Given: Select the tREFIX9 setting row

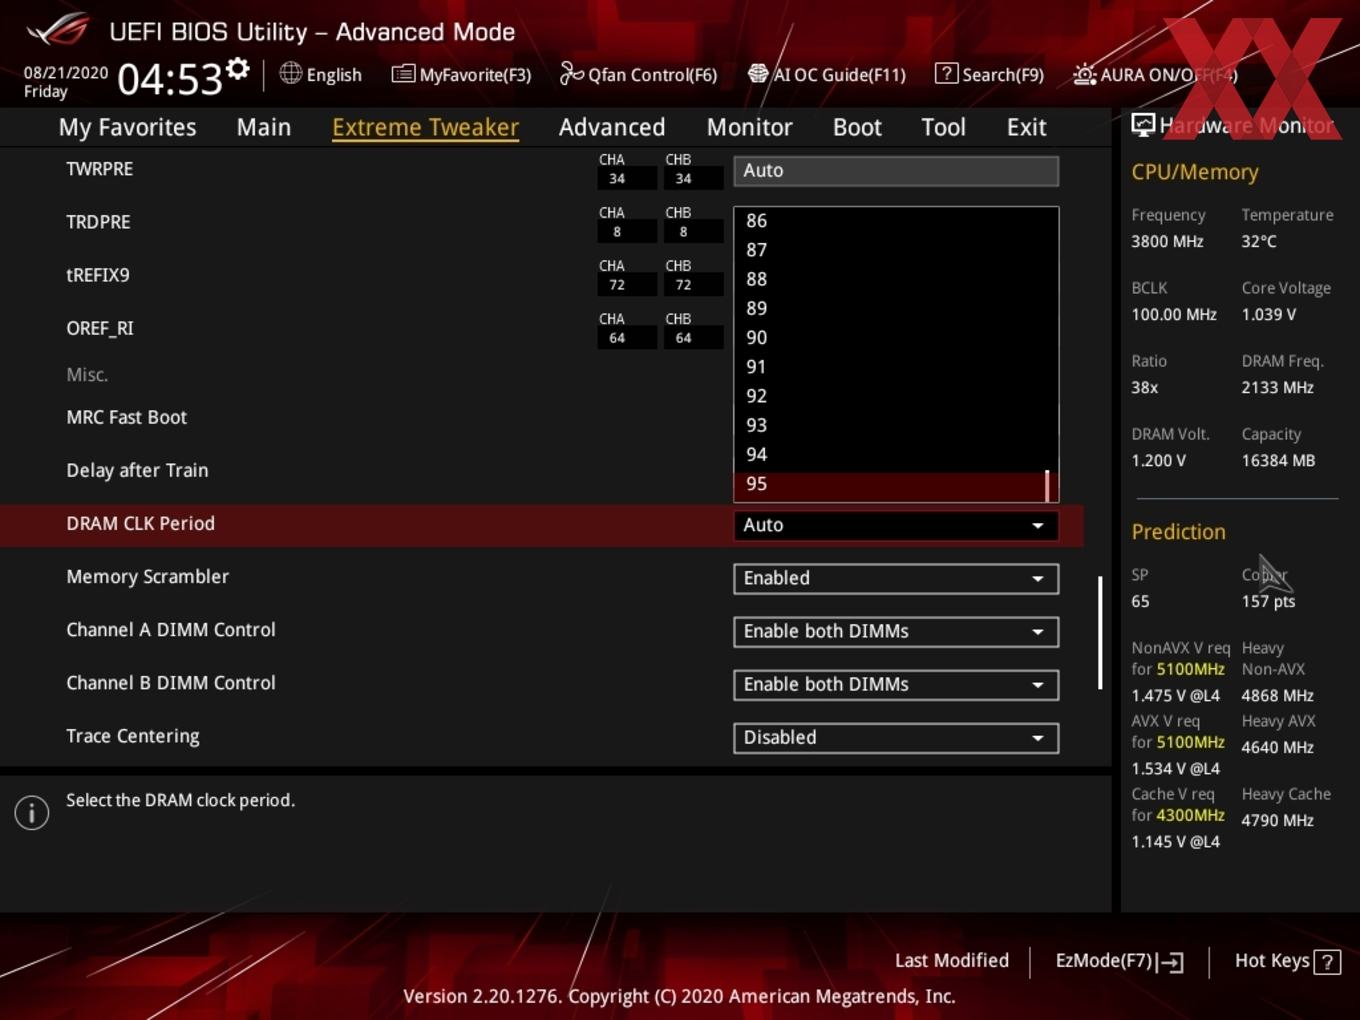Looking at the screenshot, I should [541, 275].
